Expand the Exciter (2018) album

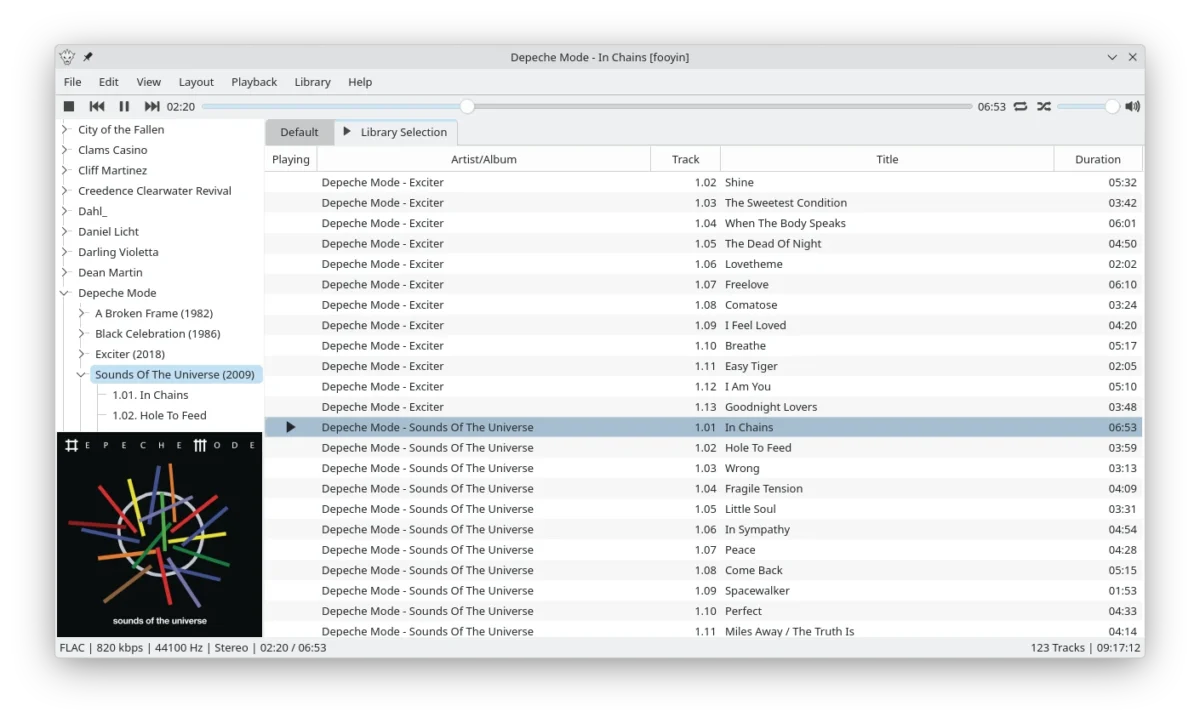(83, 354)
